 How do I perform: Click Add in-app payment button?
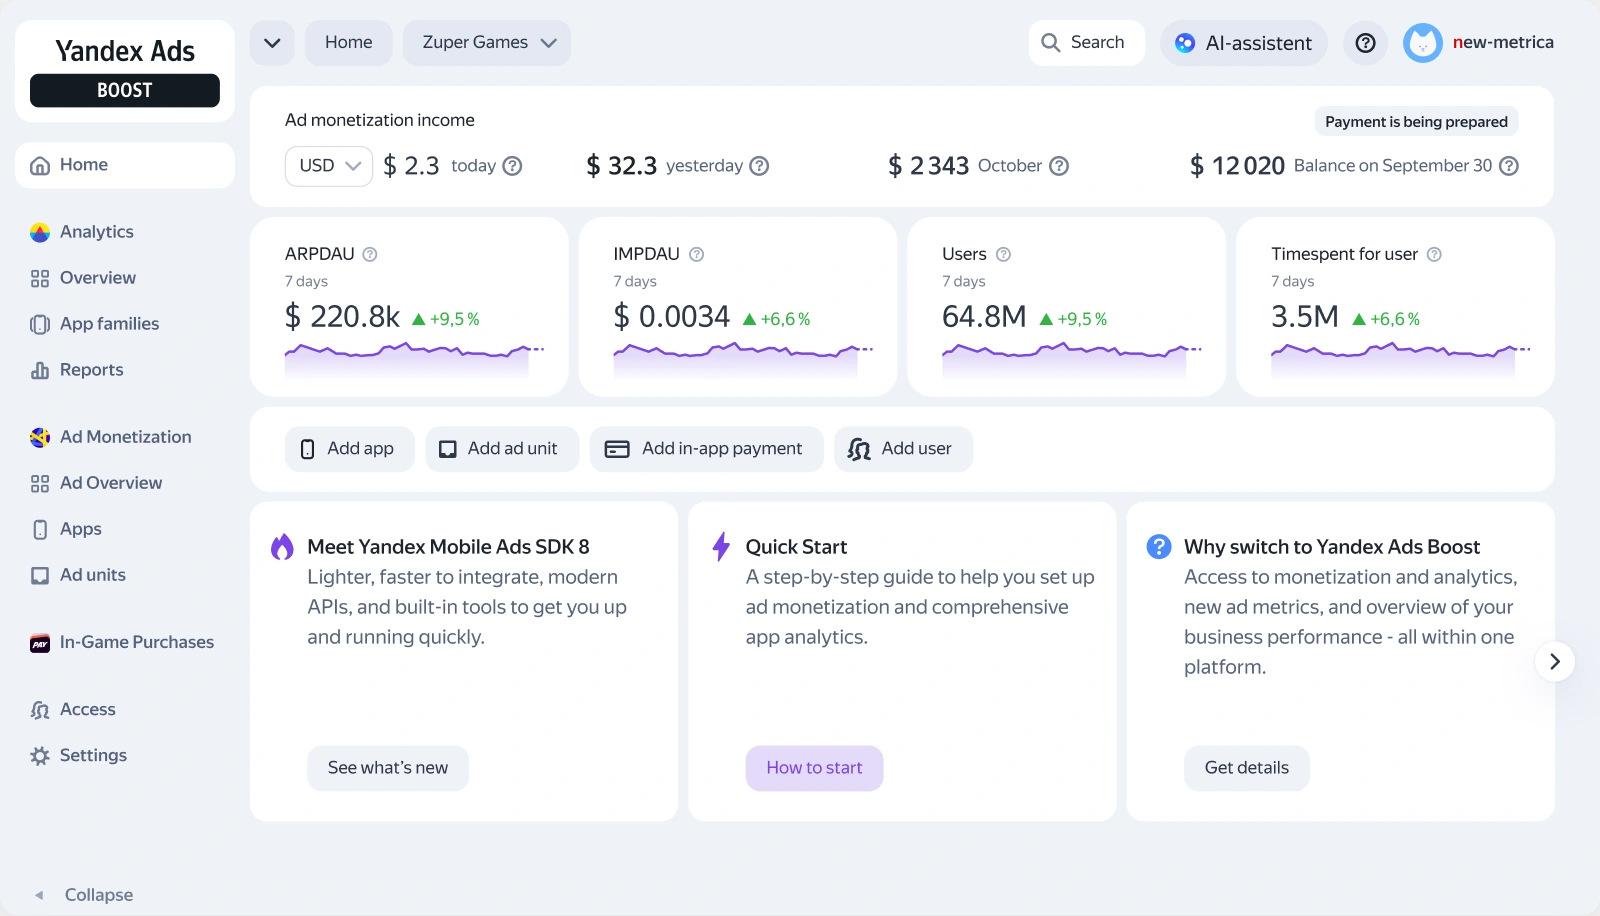point(707,449)
